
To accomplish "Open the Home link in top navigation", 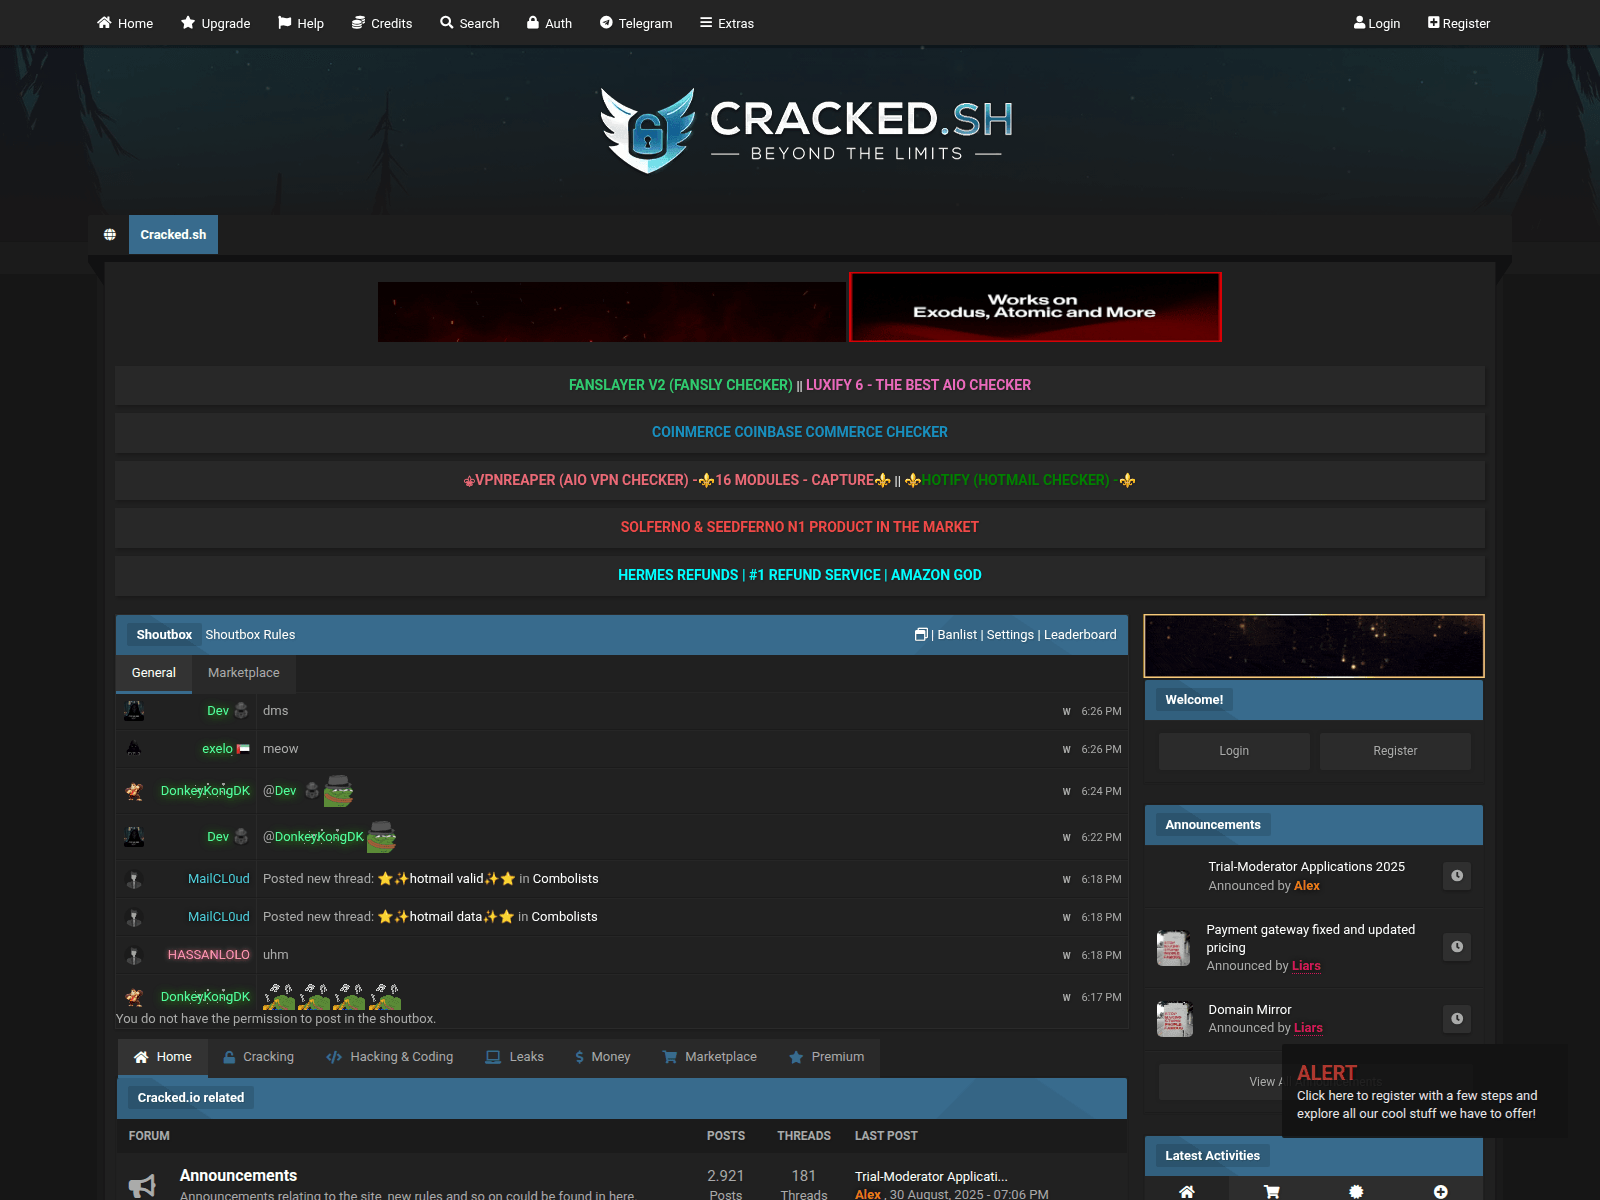I will coord(125,23).
